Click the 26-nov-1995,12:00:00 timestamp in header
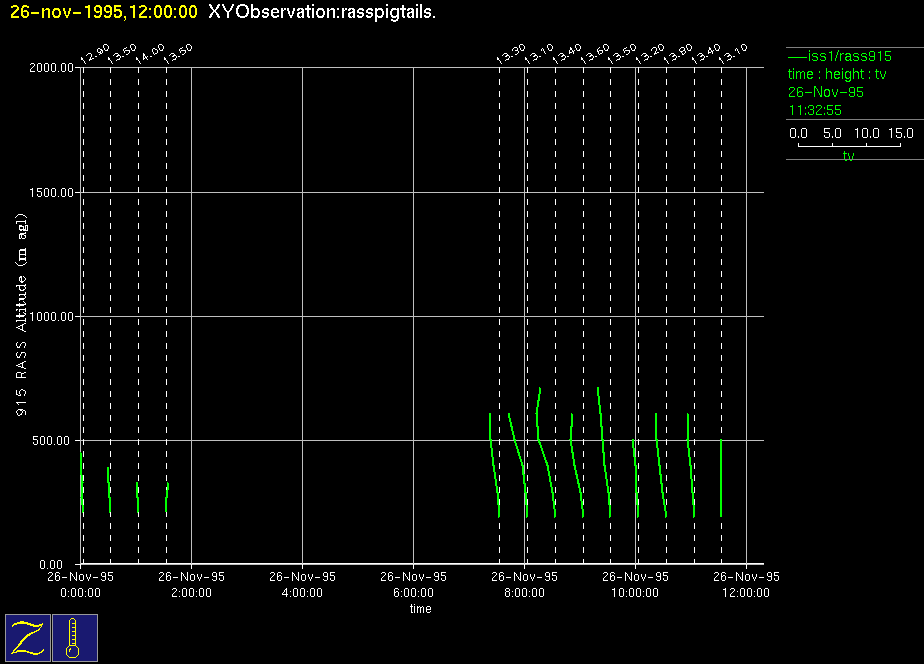This screenshot has height=664, width=924. (x=103, y=11)
